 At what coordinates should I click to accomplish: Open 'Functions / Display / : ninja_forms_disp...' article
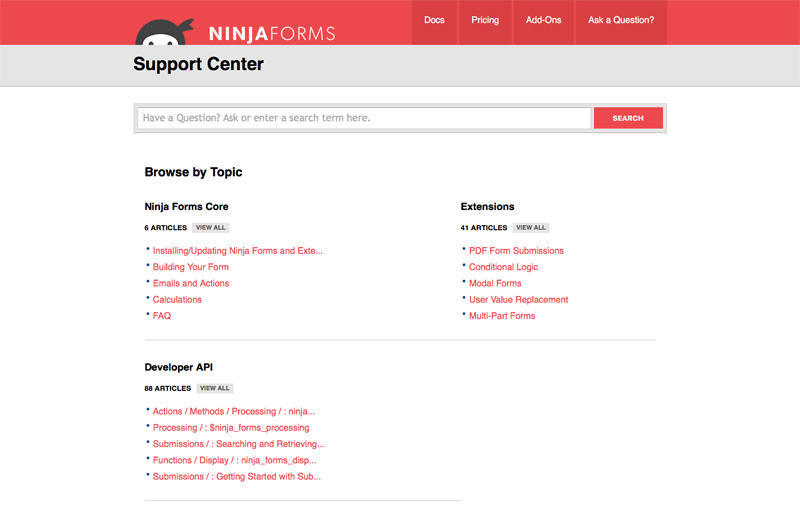[x=235, y=460]
